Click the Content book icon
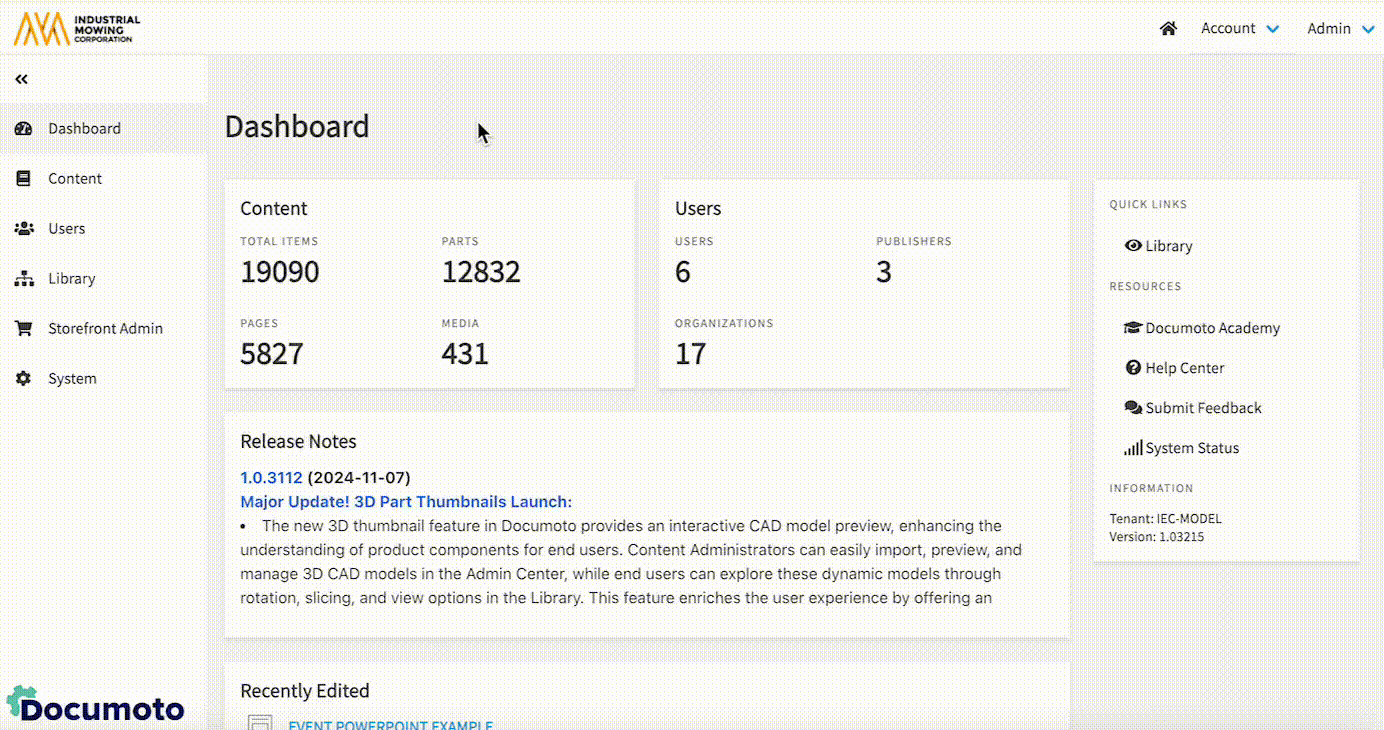The height and width of the screenshot is (730, 1384). point(24,179)
